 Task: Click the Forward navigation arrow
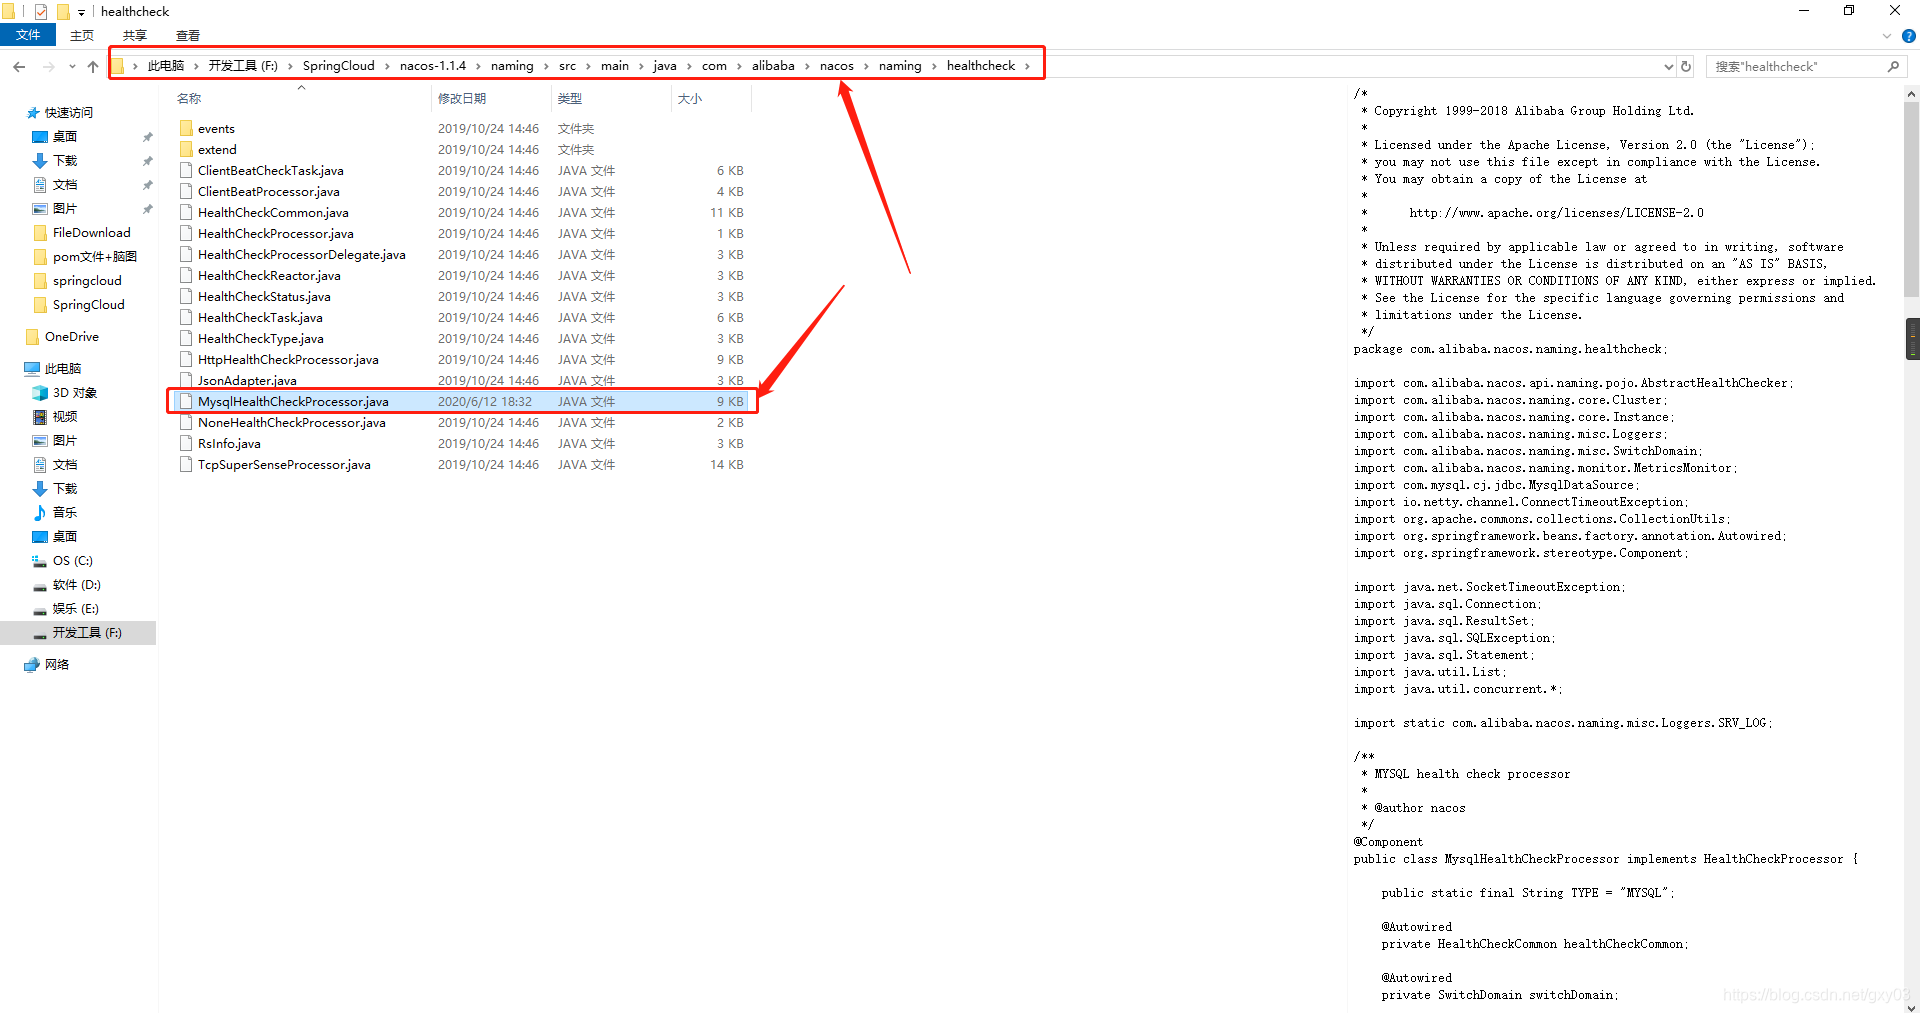[x=48, y=66]
